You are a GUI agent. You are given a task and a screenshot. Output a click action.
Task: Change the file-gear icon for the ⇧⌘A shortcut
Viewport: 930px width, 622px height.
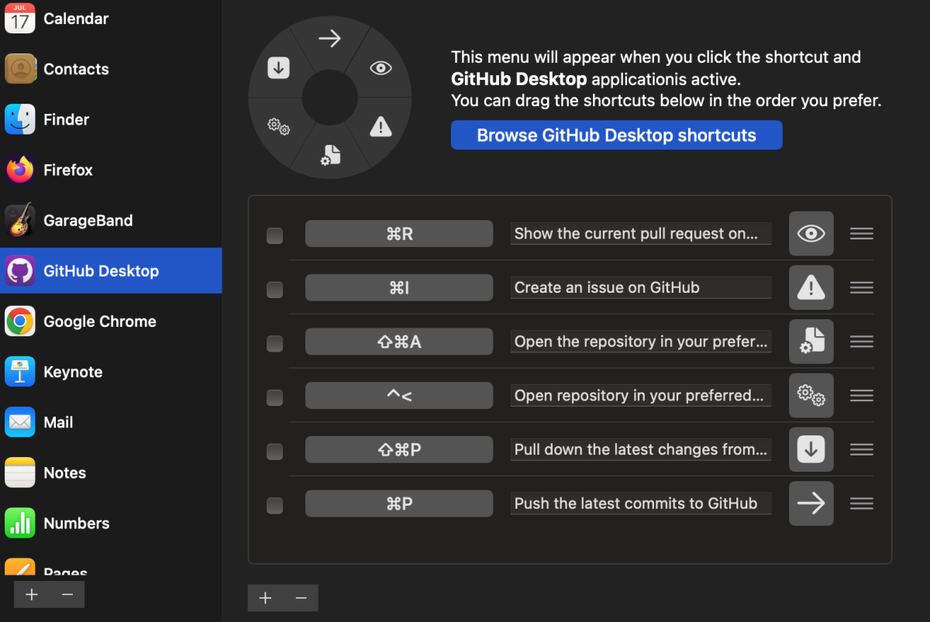[811, 342]
